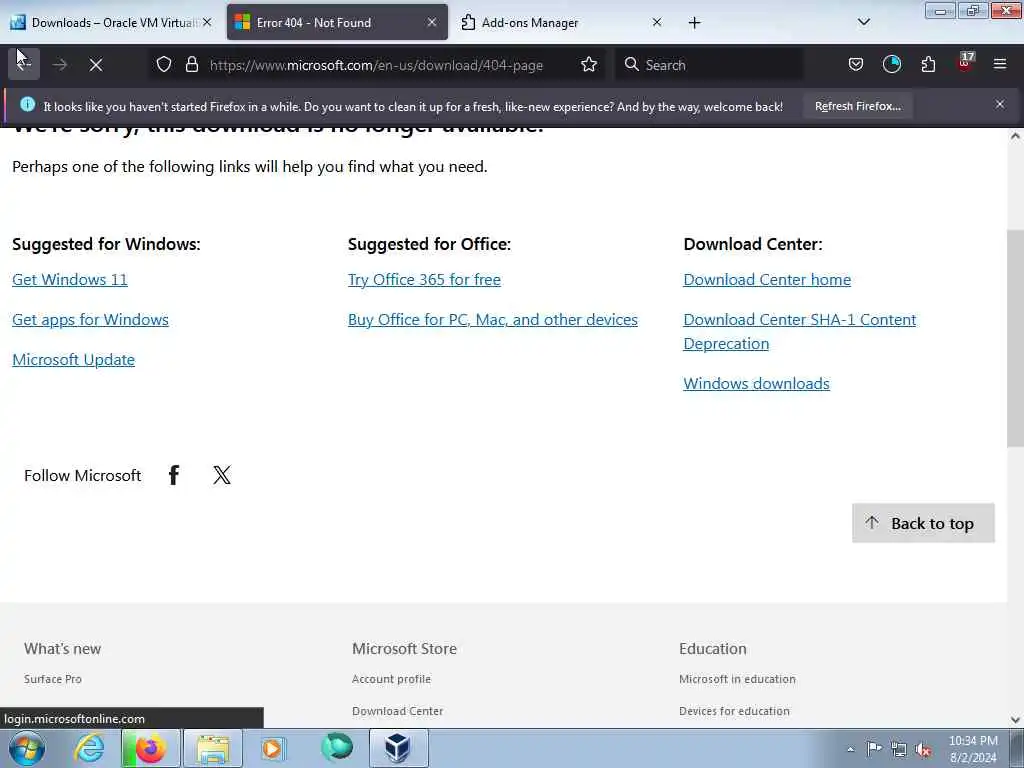Stop loading the page with X button
The height and width of the screenshot is (768, 1024).
(96, 65)
